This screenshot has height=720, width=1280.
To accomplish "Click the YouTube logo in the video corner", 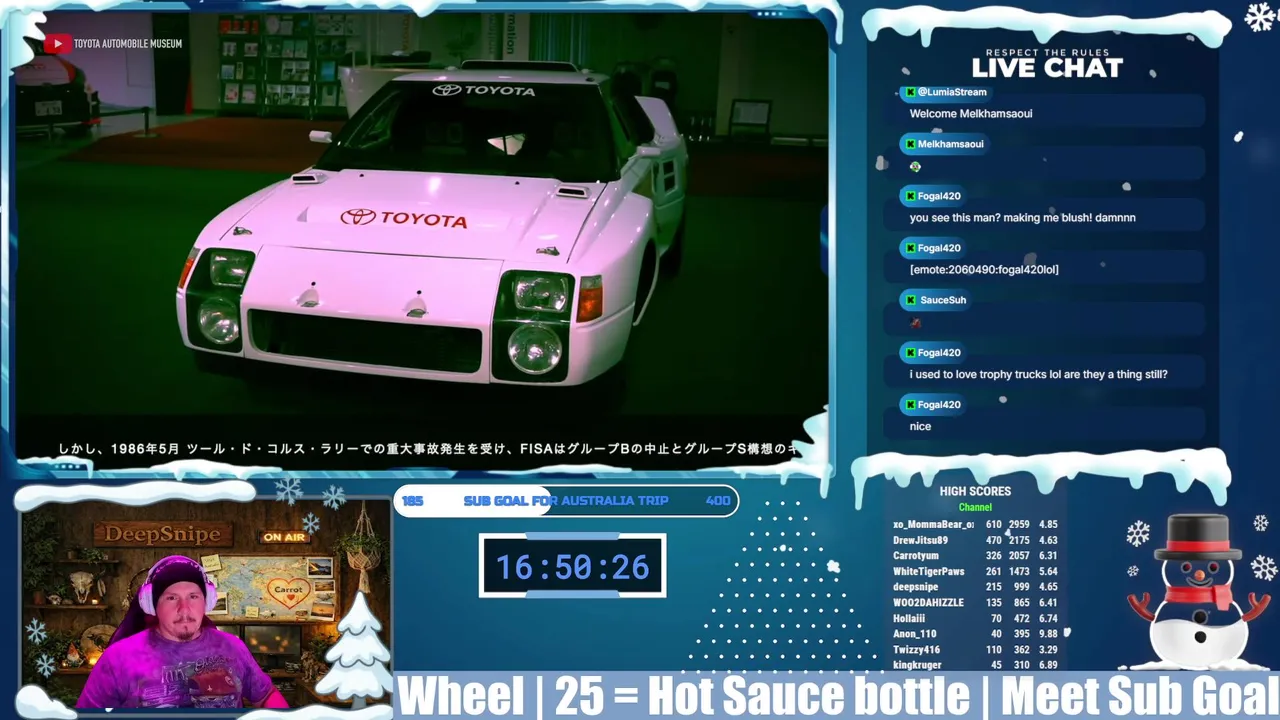I will (x=56, y=43).
